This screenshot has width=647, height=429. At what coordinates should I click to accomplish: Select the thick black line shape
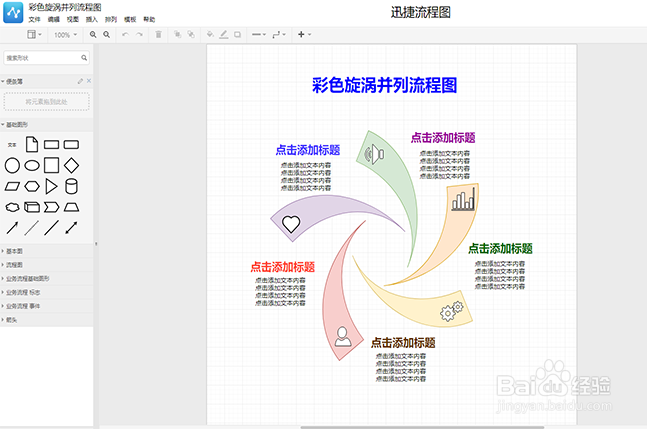51,228
